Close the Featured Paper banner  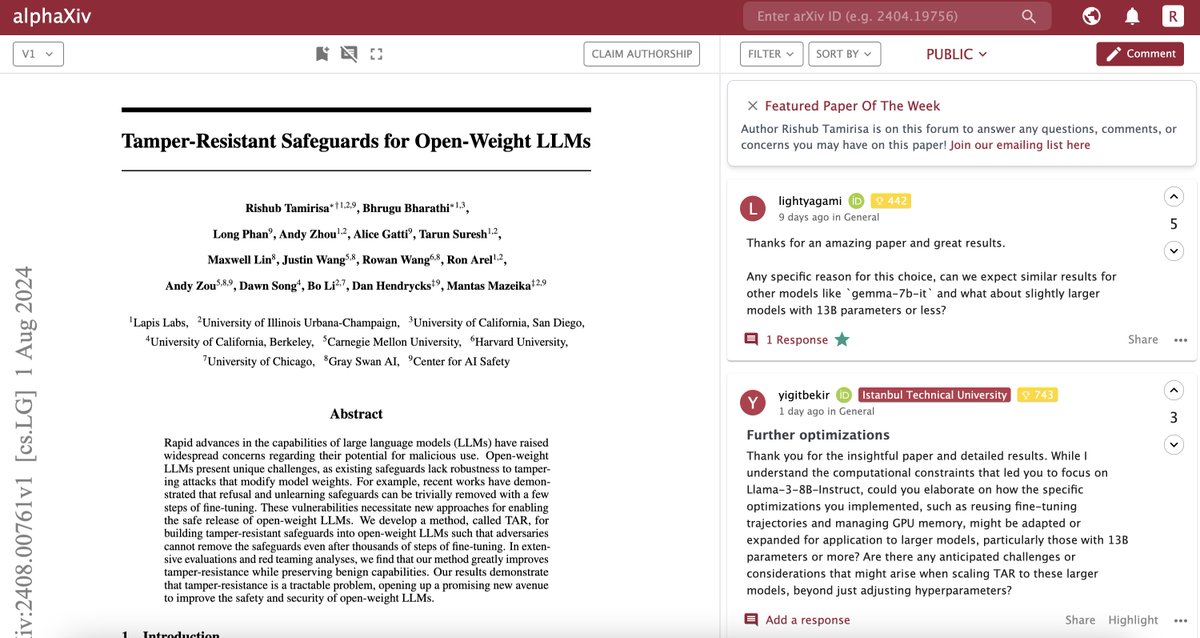[x=752, y=105]
